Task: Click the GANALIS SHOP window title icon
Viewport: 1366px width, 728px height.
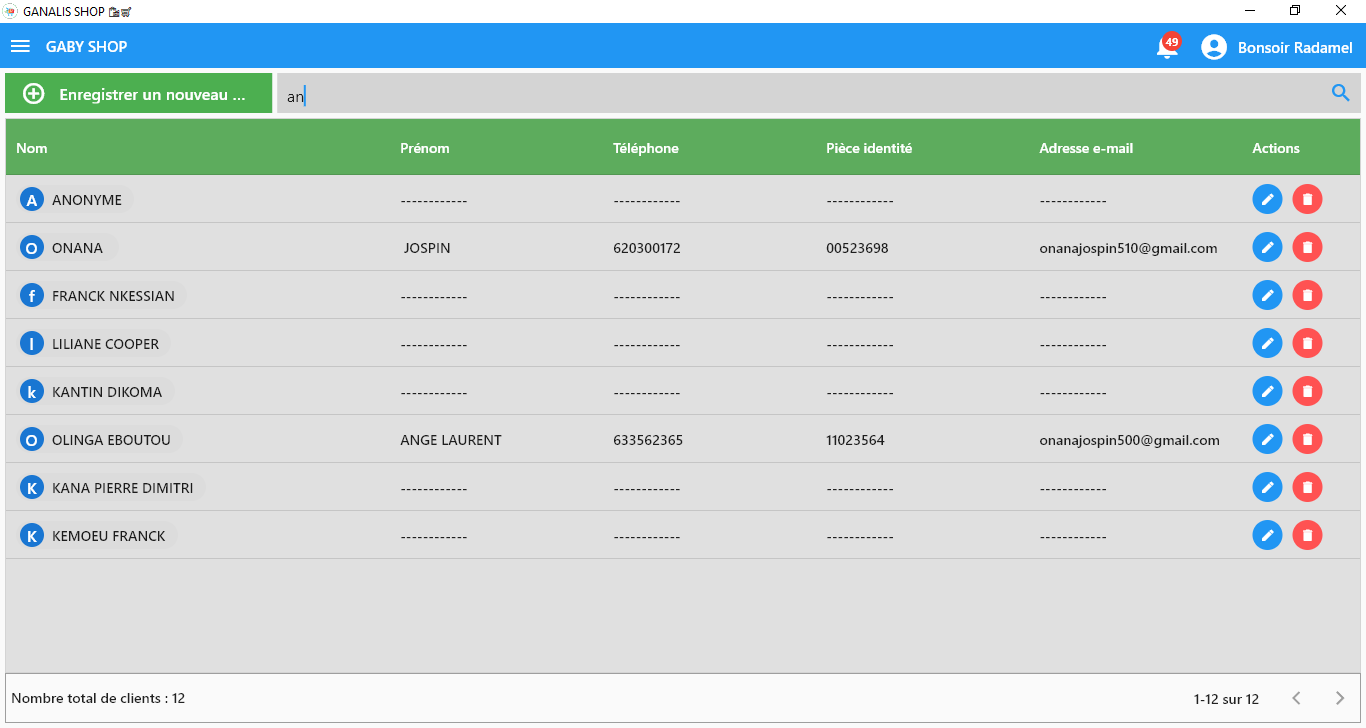Action: [x=11, y=11]
